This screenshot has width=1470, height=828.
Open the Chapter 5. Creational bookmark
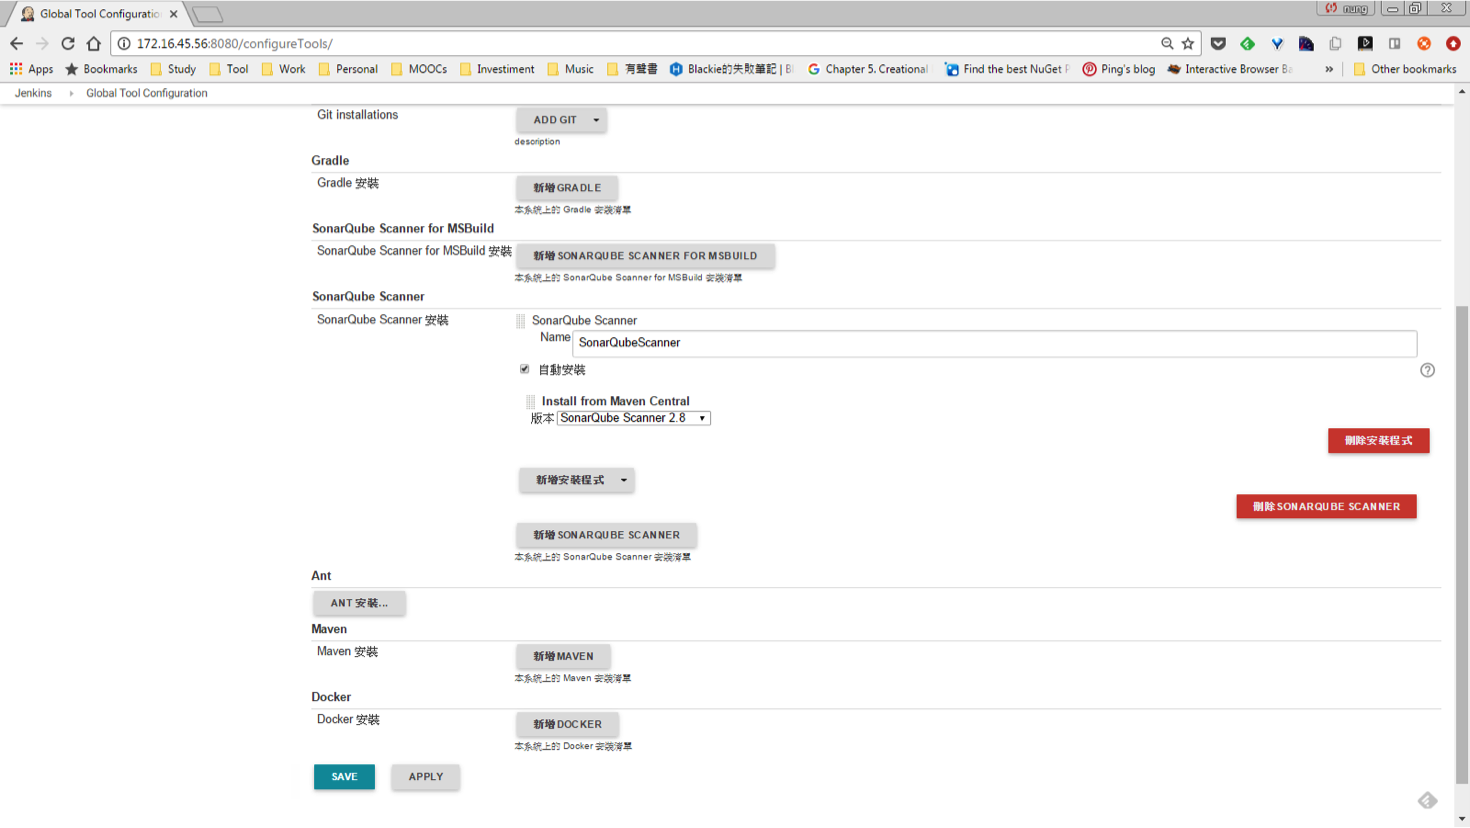pos(868,69)
